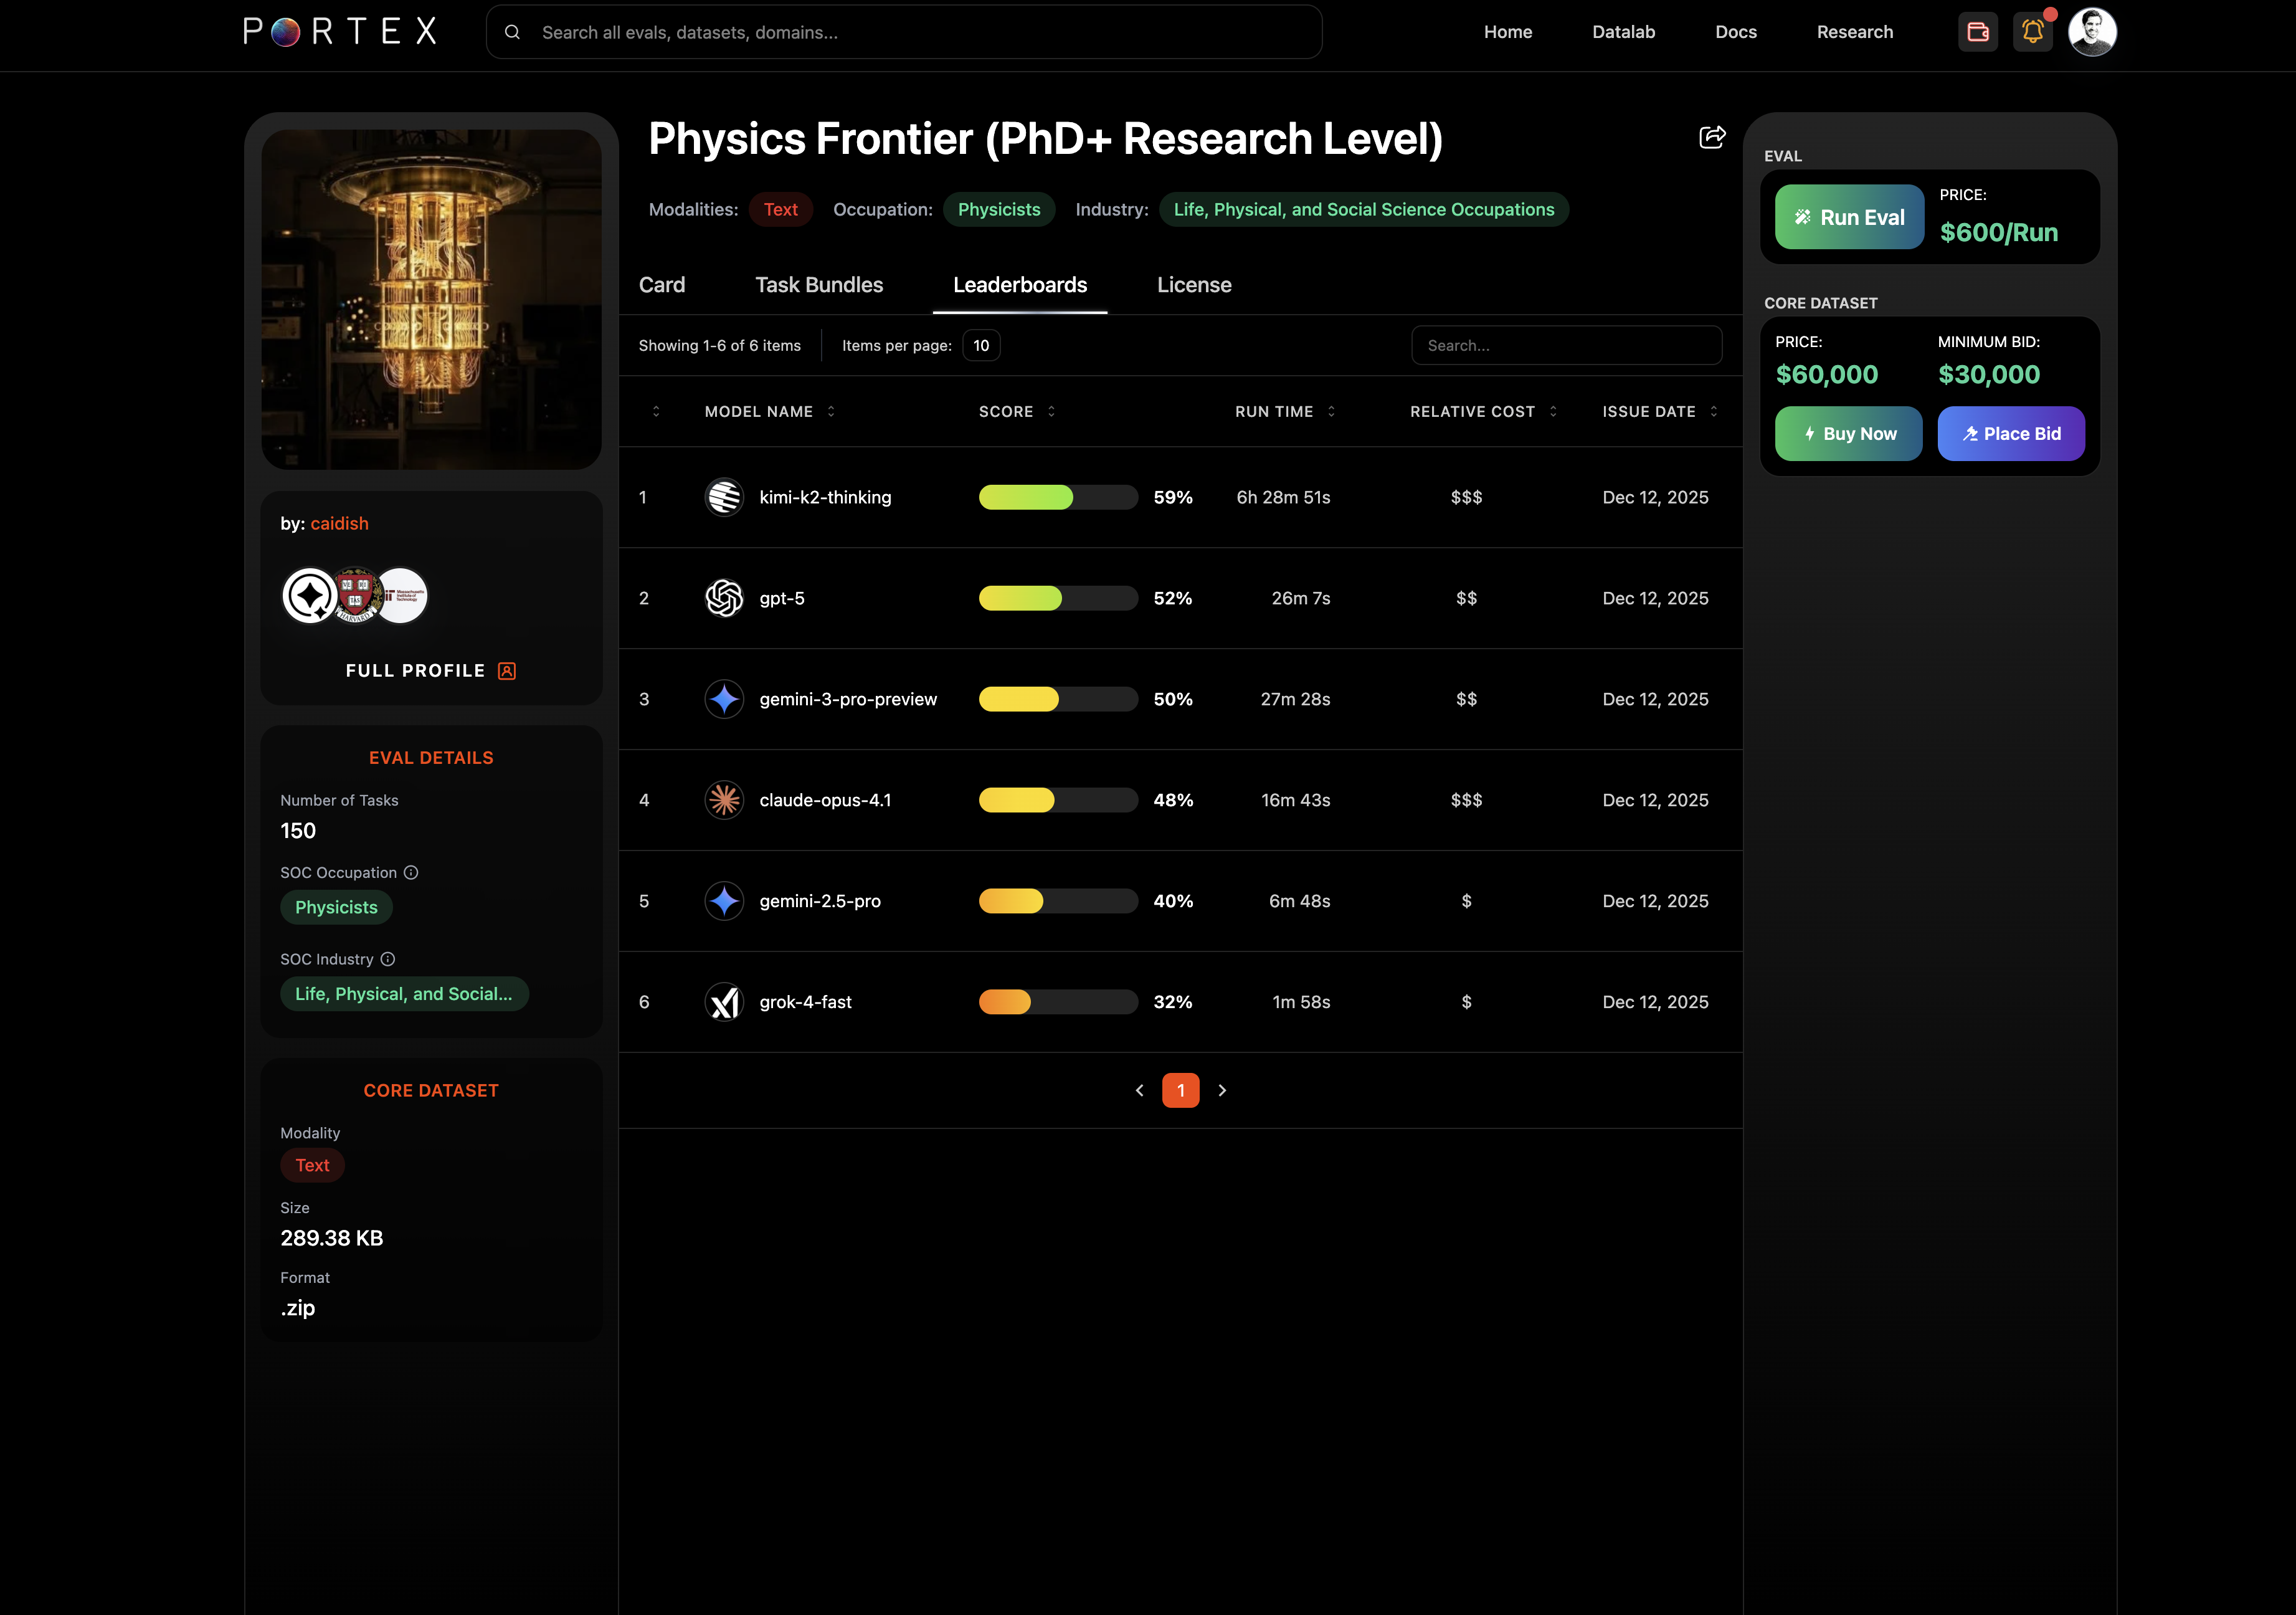Open the items per page selector
The image size is (2296, 1615).
[x=980, y=345]
